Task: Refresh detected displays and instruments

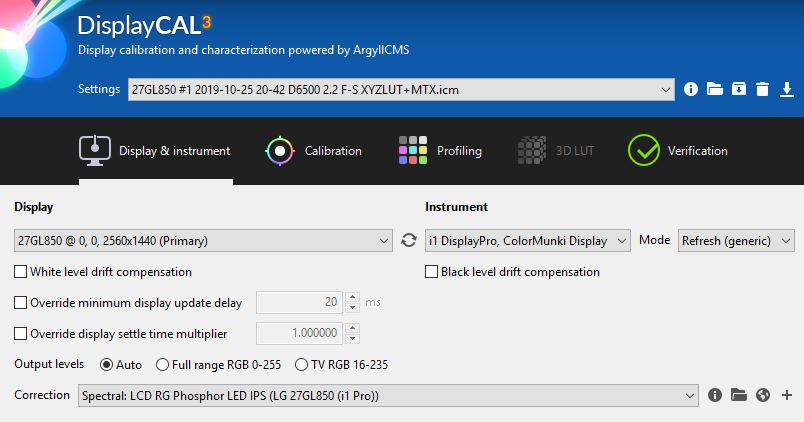Action: click(409, 240)
